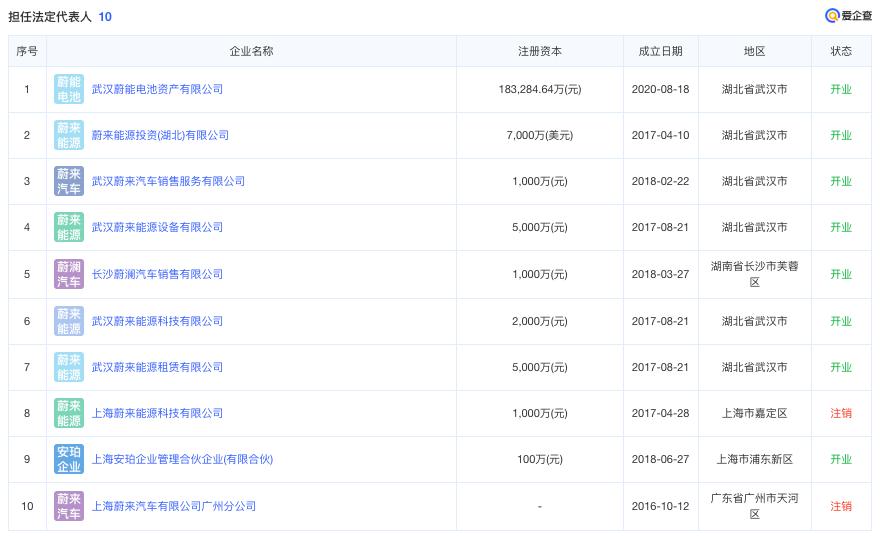The width and height of the screenshot is (880, 537).
Task: Select the date 2020-08-18
Action: (x=661, y=89)
